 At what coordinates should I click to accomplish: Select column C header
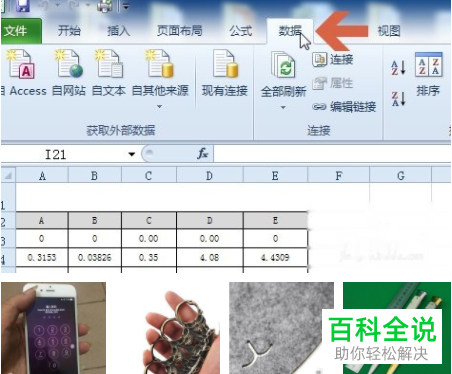(149, 176)
